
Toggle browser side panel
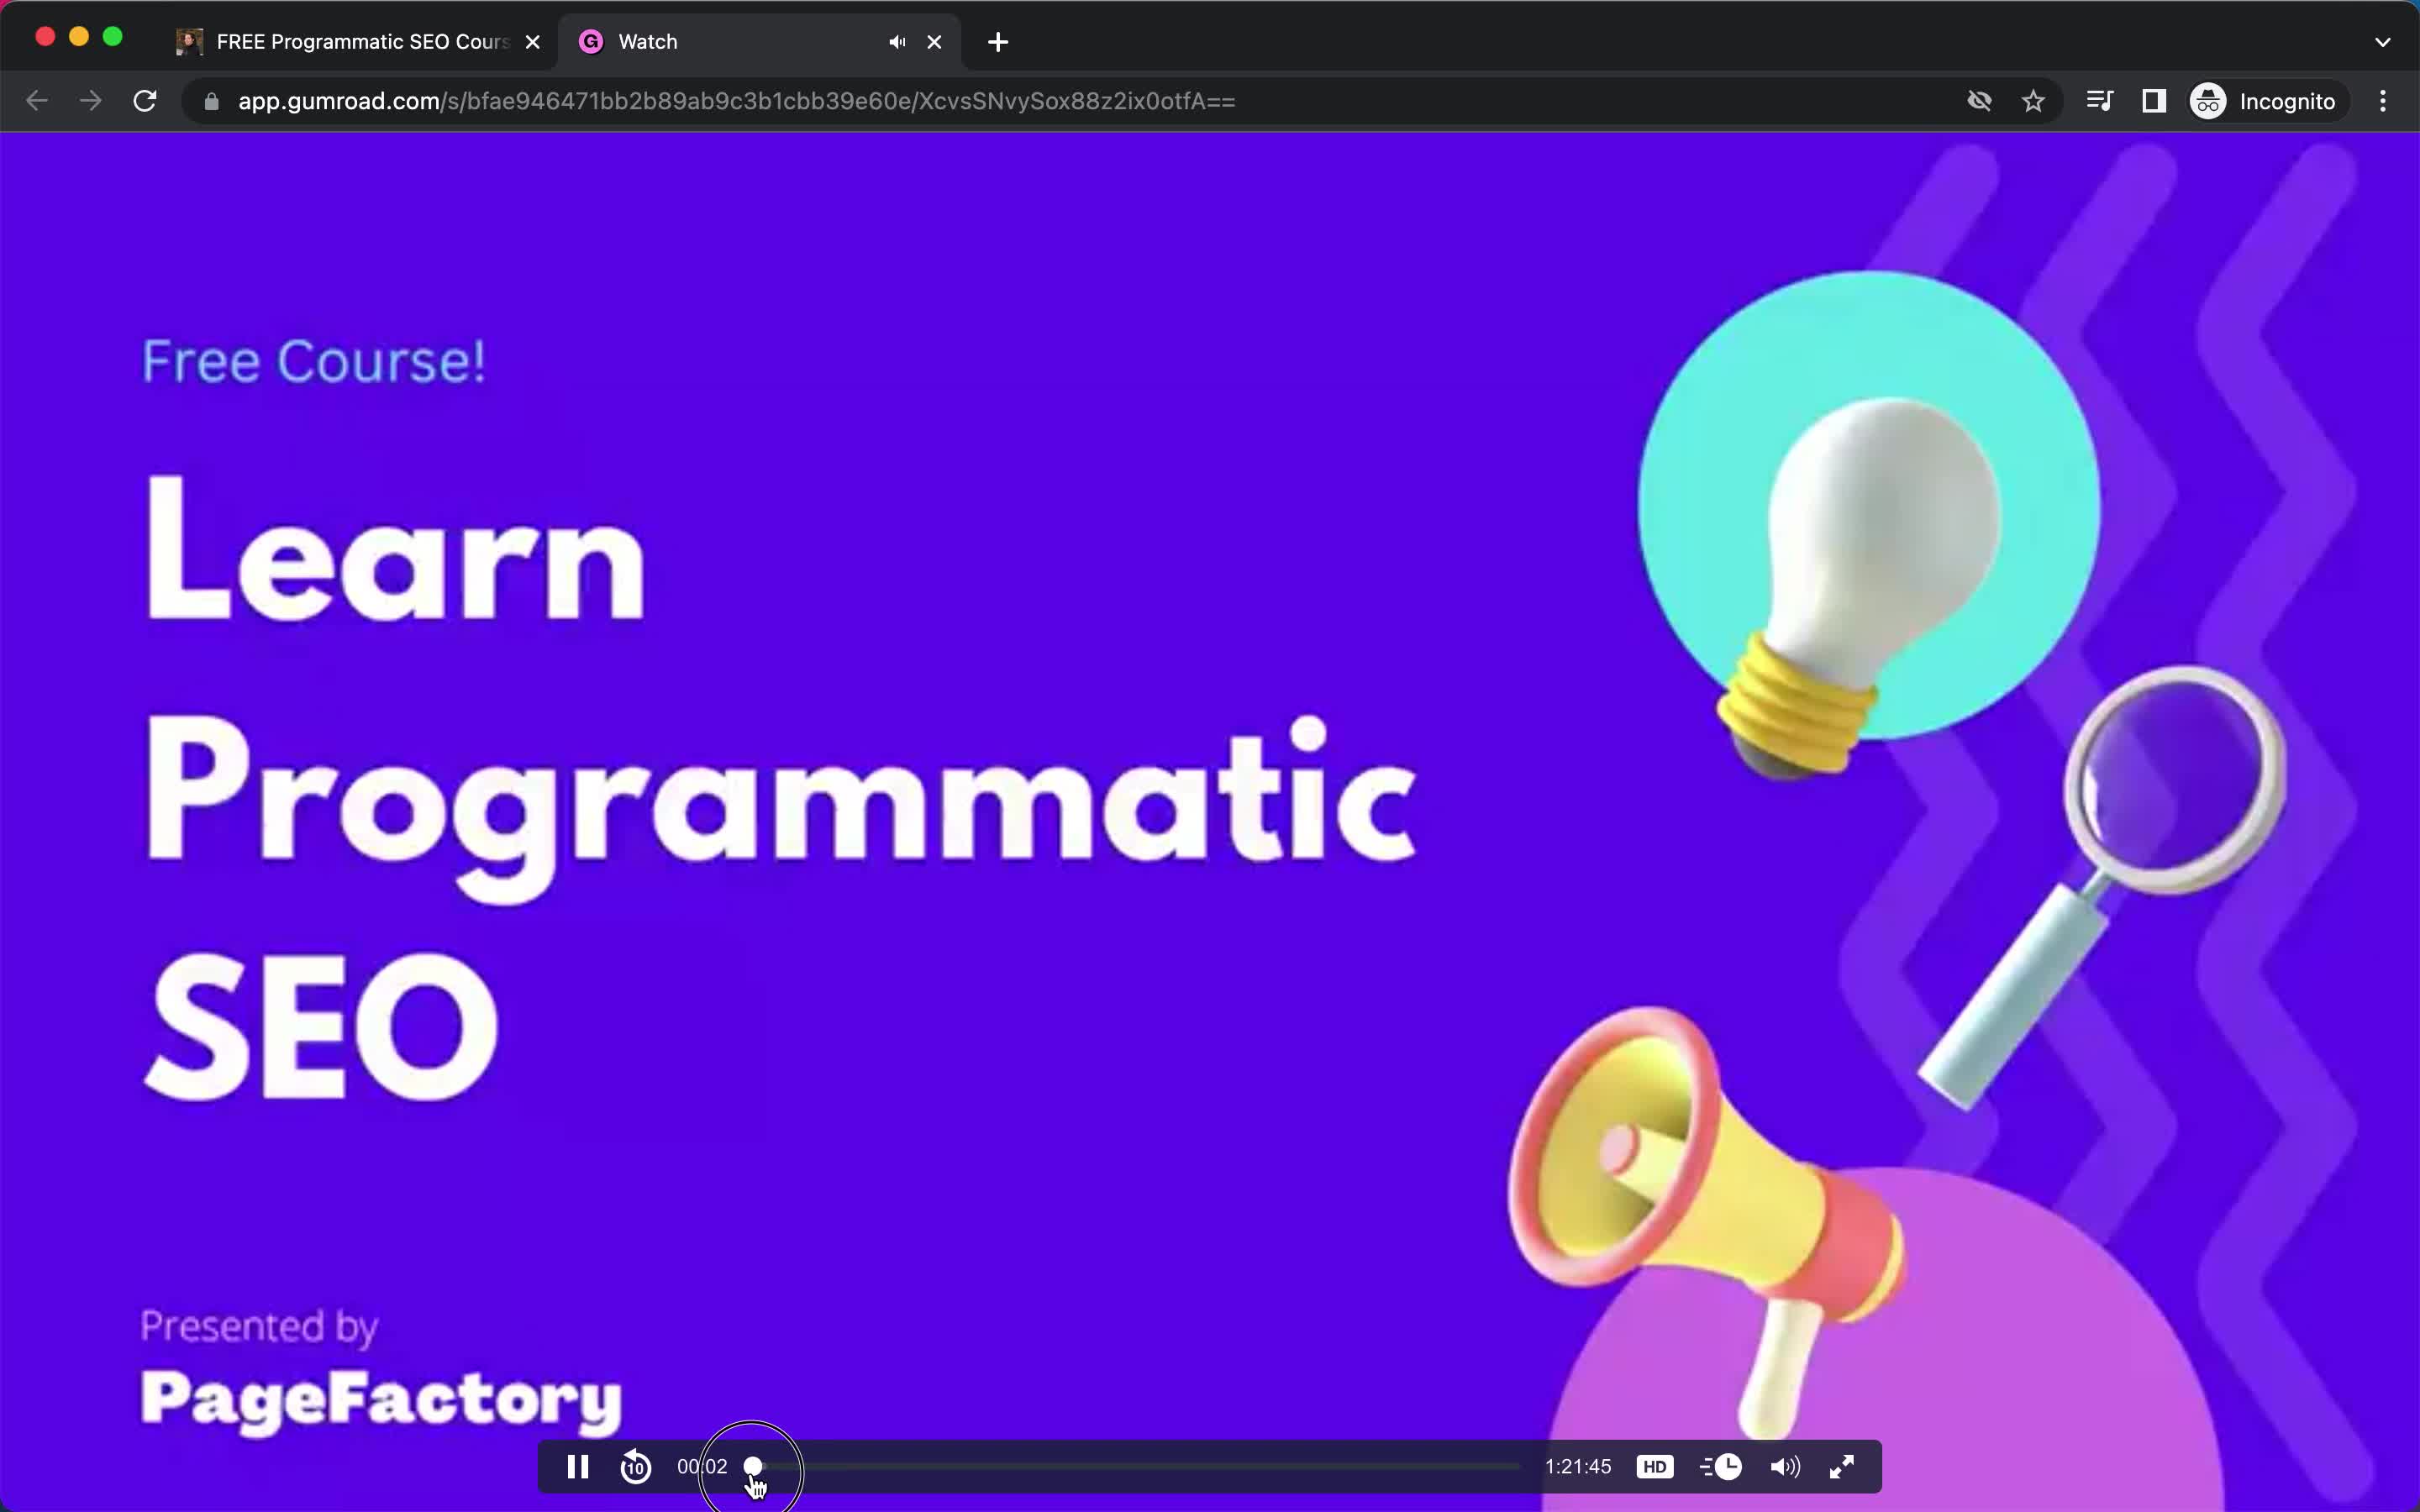tap(2154, 101)
